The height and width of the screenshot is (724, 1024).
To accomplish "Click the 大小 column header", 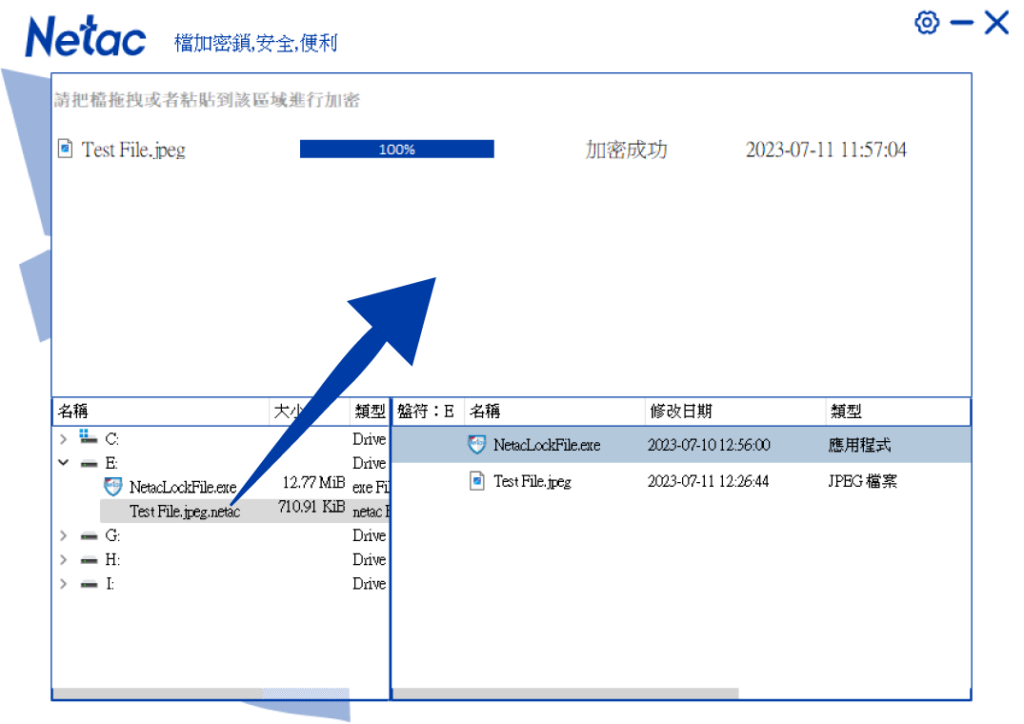I will 309,411.
